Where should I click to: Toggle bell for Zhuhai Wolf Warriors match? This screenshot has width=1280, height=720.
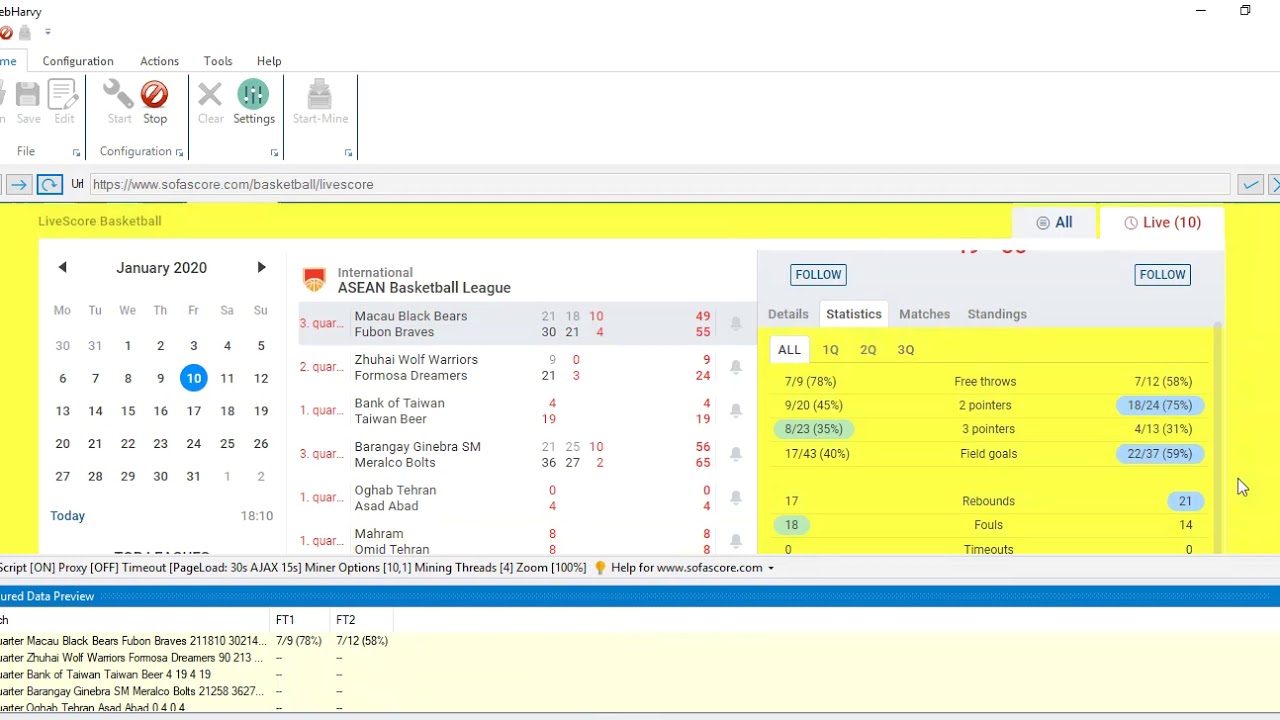coord(736,367)
